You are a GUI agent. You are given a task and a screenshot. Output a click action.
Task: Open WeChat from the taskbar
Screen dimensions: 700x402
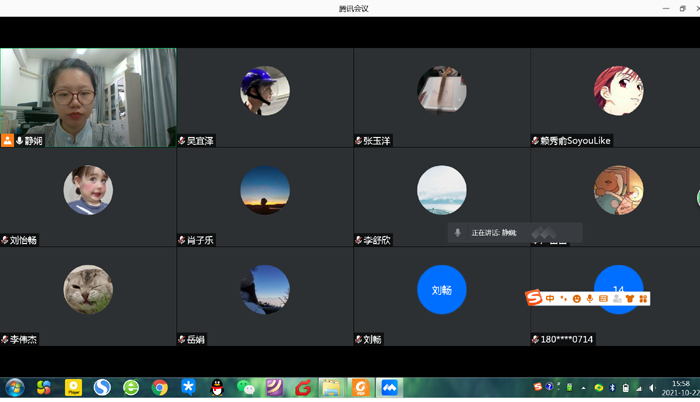pyautogui.click(x=246, y=387)
